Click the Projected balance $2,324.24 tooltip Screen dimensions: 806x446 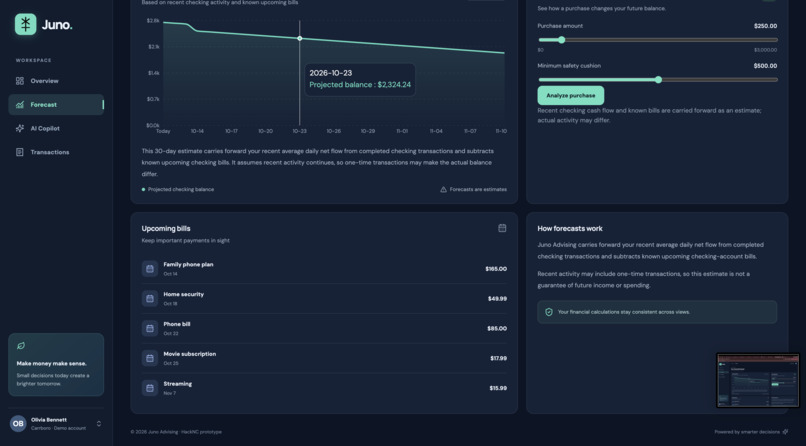(x=360, y=80)
